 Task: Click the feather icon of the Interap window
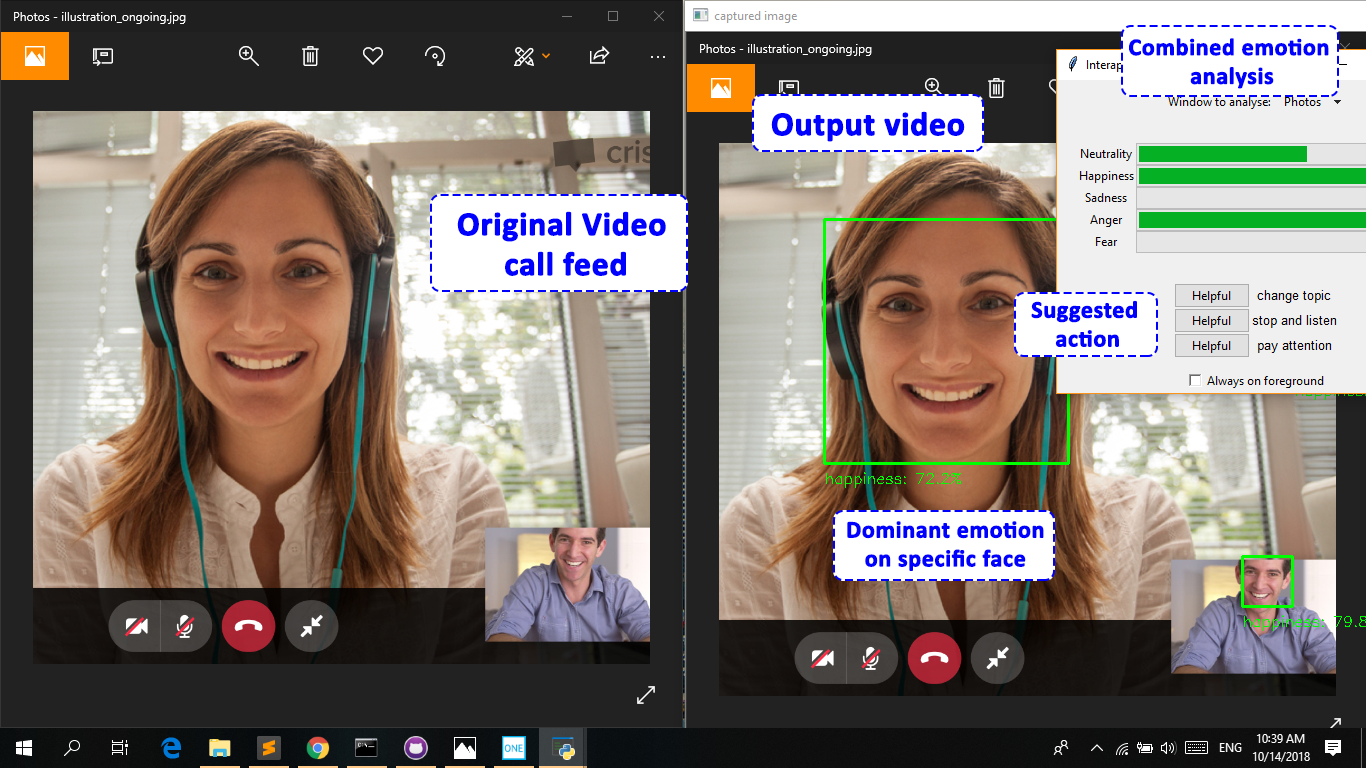coord(1073,64)
